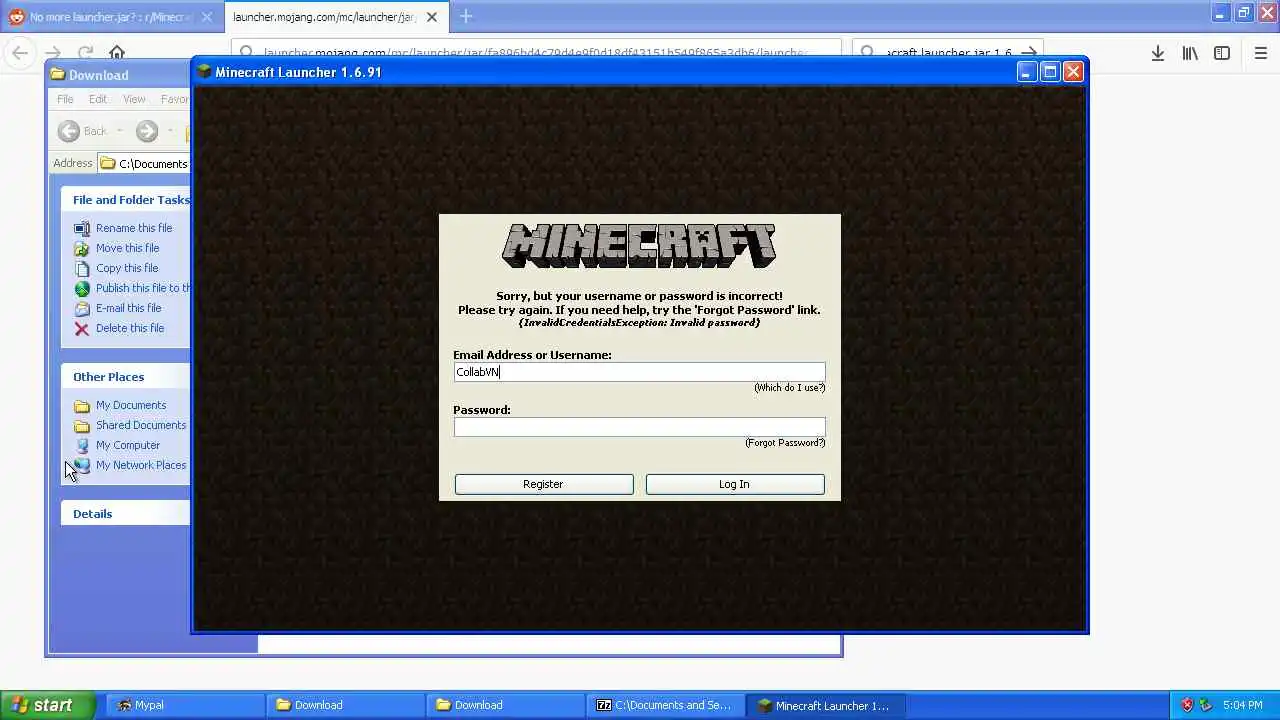Click the Copy this file icon

pyautogui.click(x=82, y=268)
